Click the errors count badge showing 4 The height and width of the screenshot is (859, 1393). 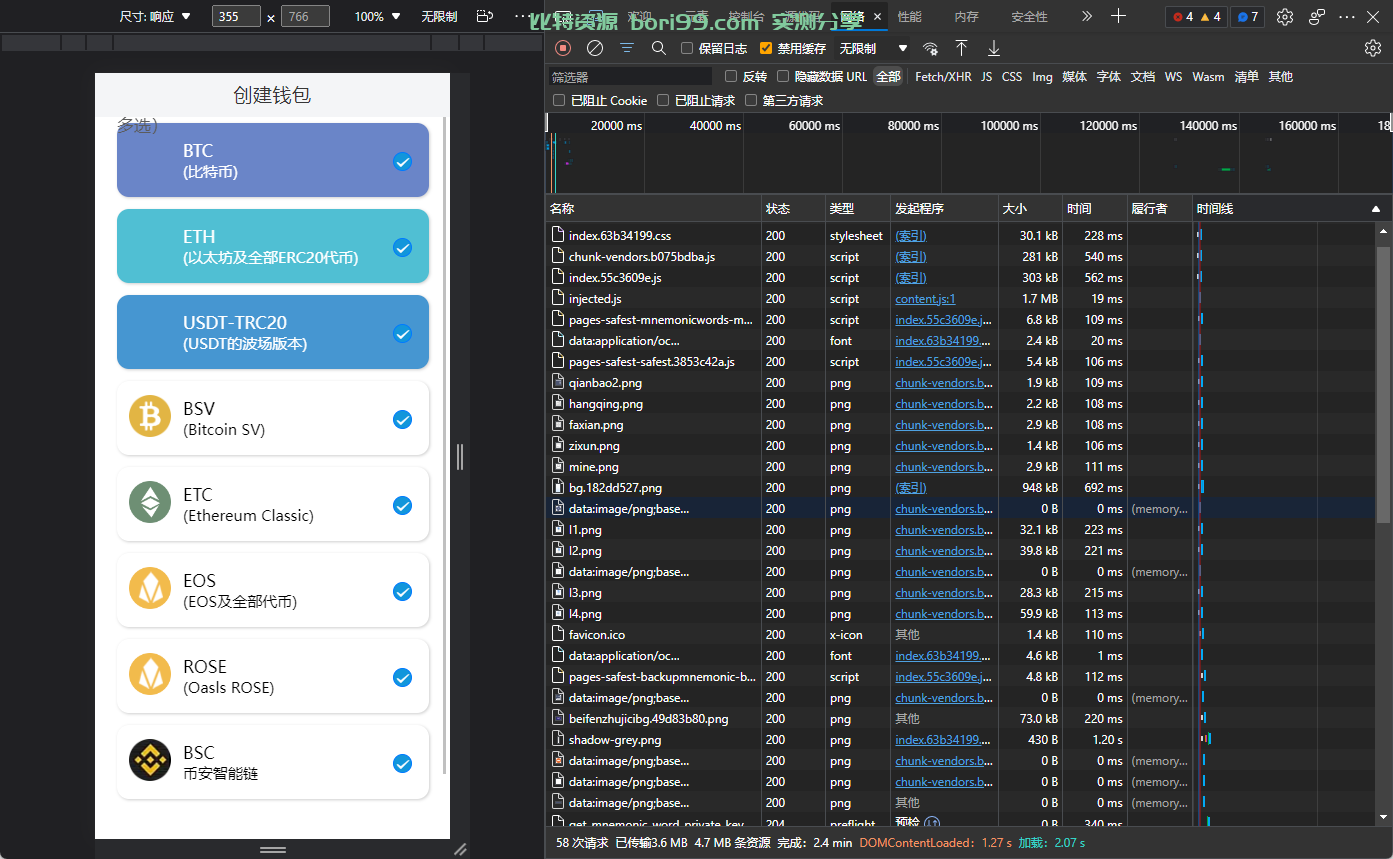[x=1182, y=17]
